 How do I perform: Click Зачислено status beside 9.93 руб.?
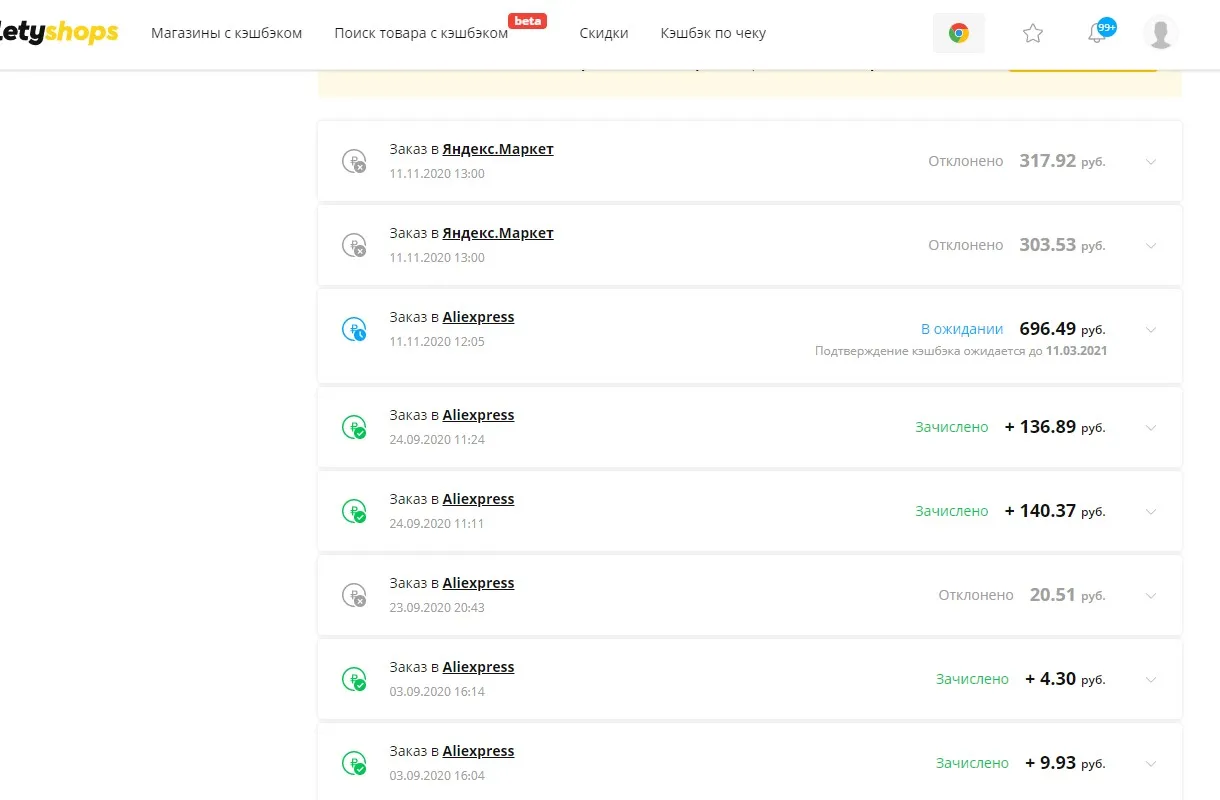tap(972, 763)
